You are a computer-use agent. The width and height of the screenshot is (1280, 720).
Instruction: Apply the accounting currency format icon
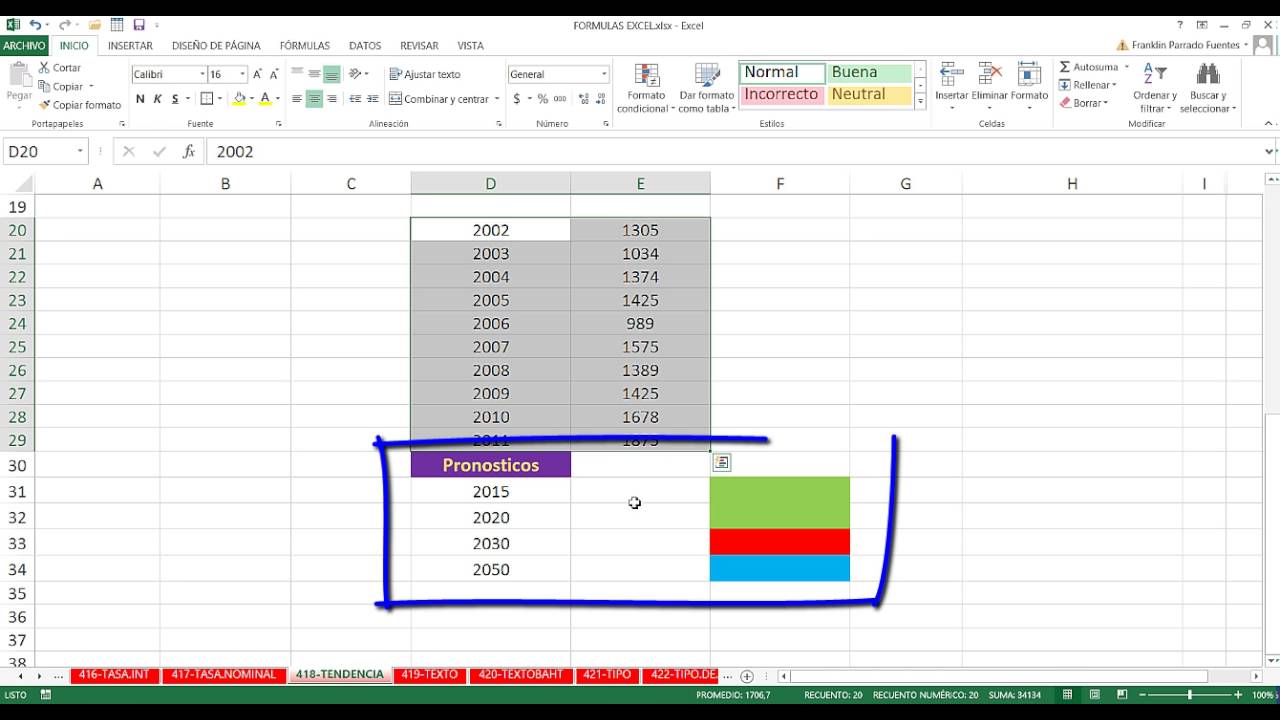(x=517, y=99)
